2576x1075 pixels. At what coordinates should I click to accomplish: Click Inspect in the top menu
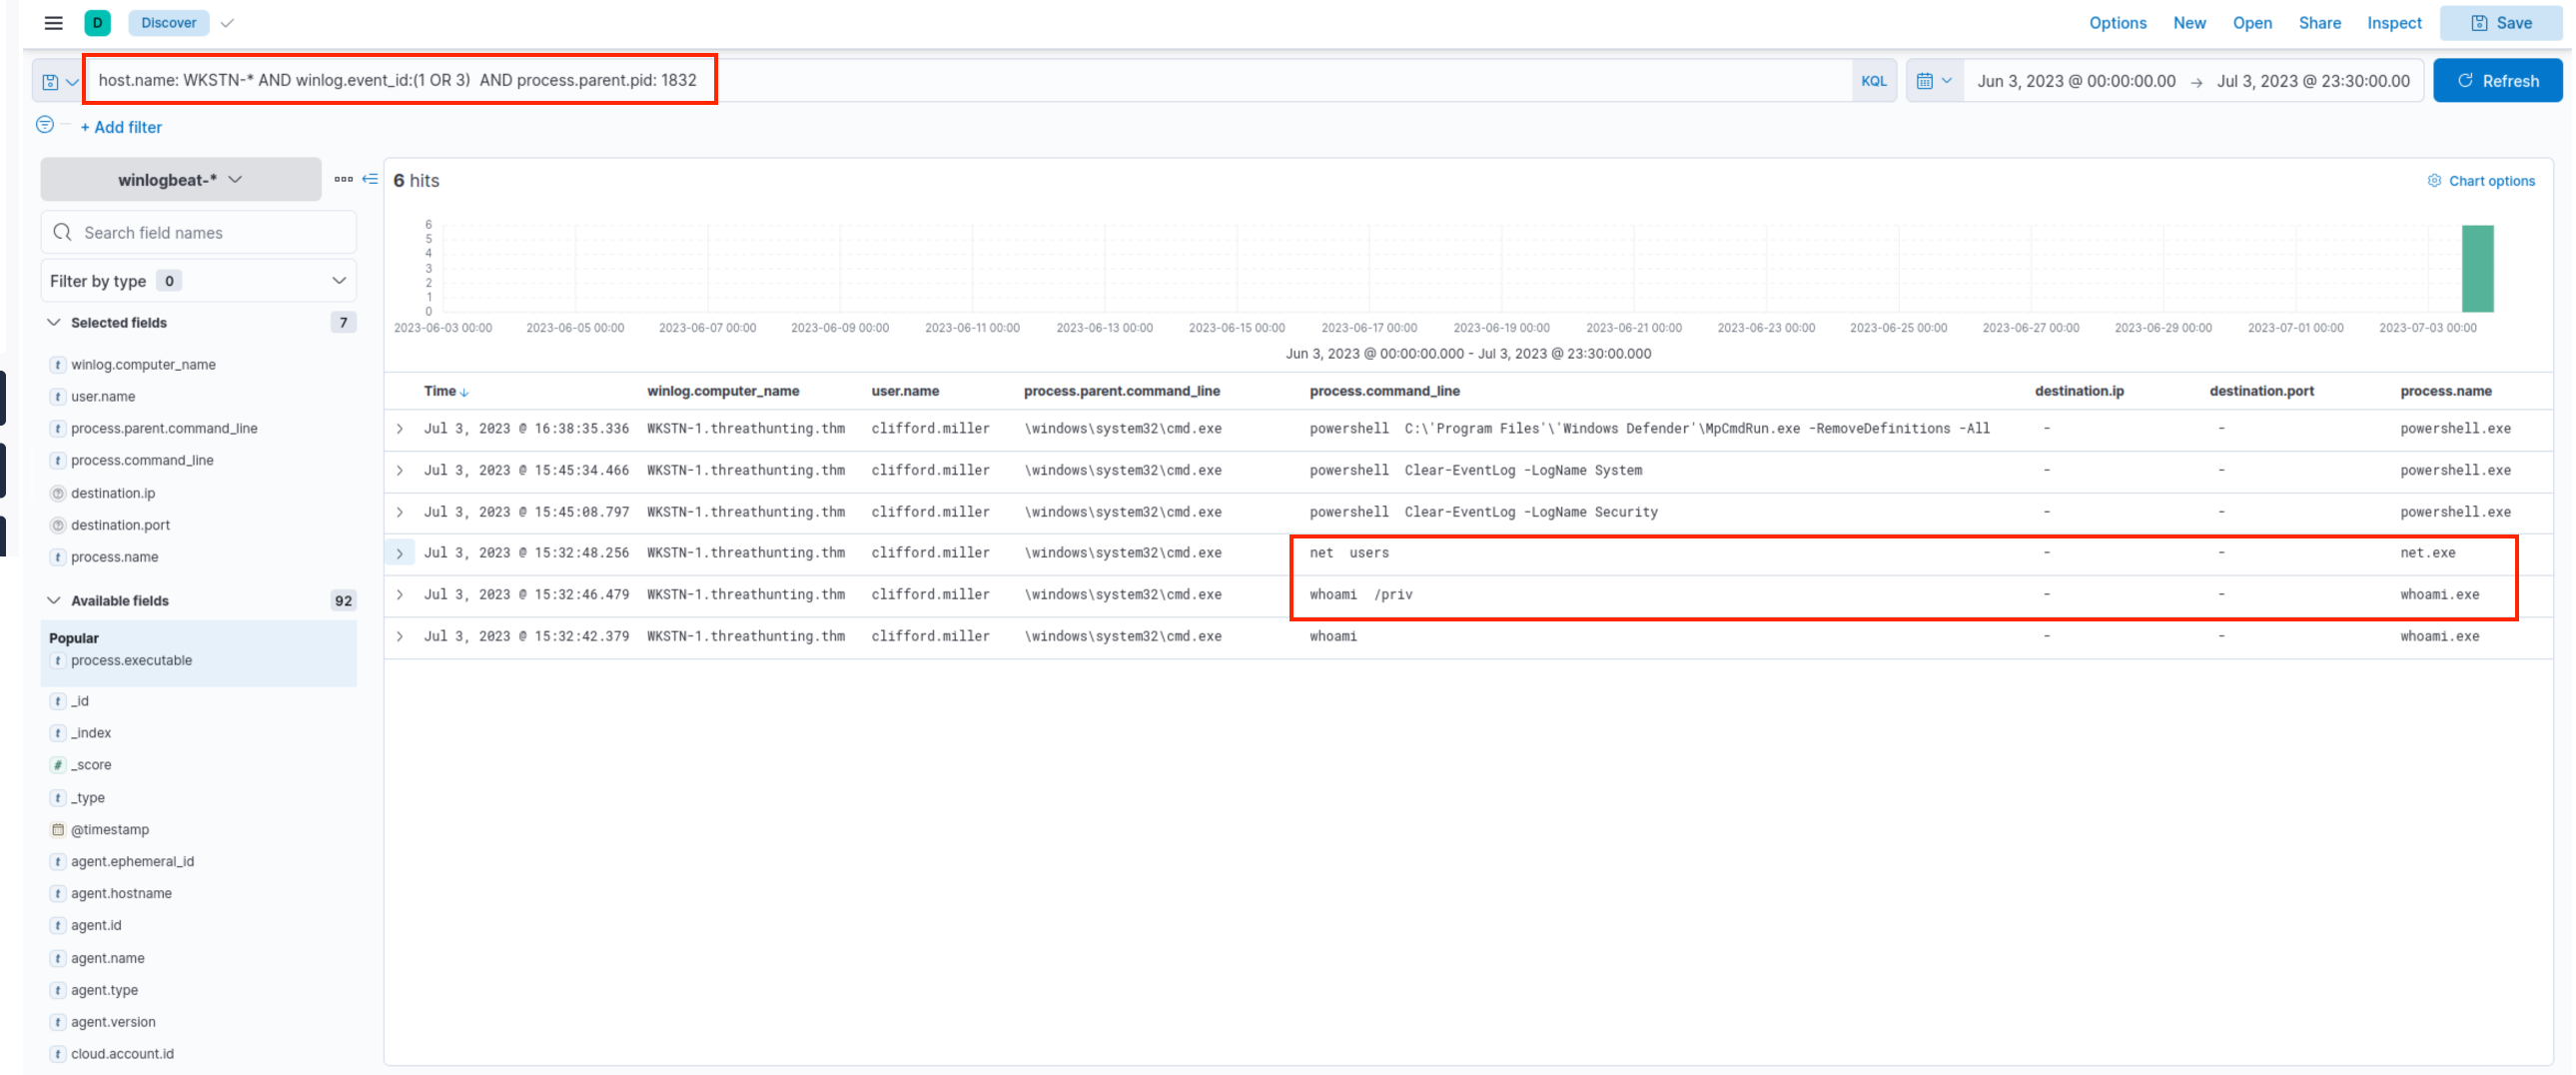[2393, 23]
